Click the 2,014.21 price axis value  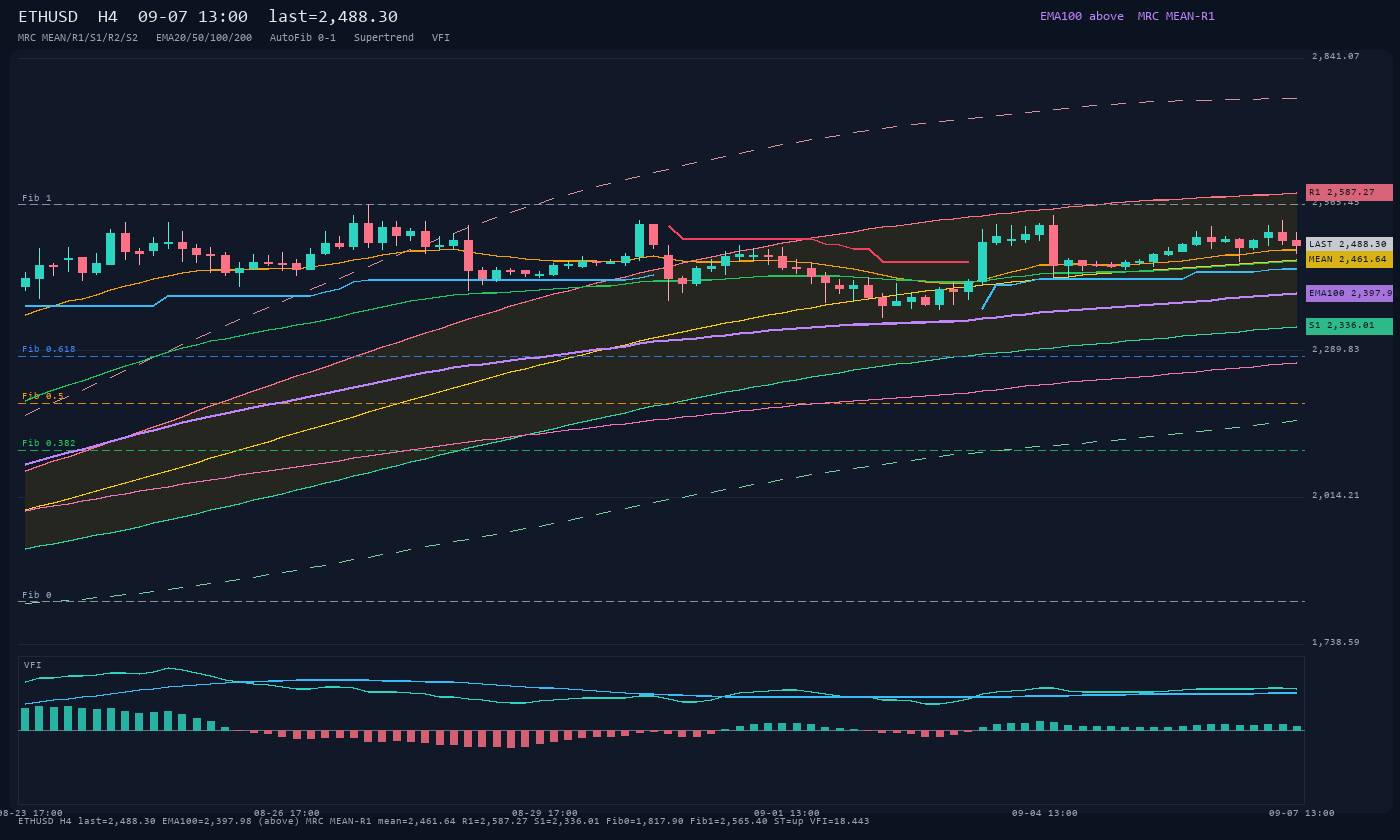[1336, 495]
